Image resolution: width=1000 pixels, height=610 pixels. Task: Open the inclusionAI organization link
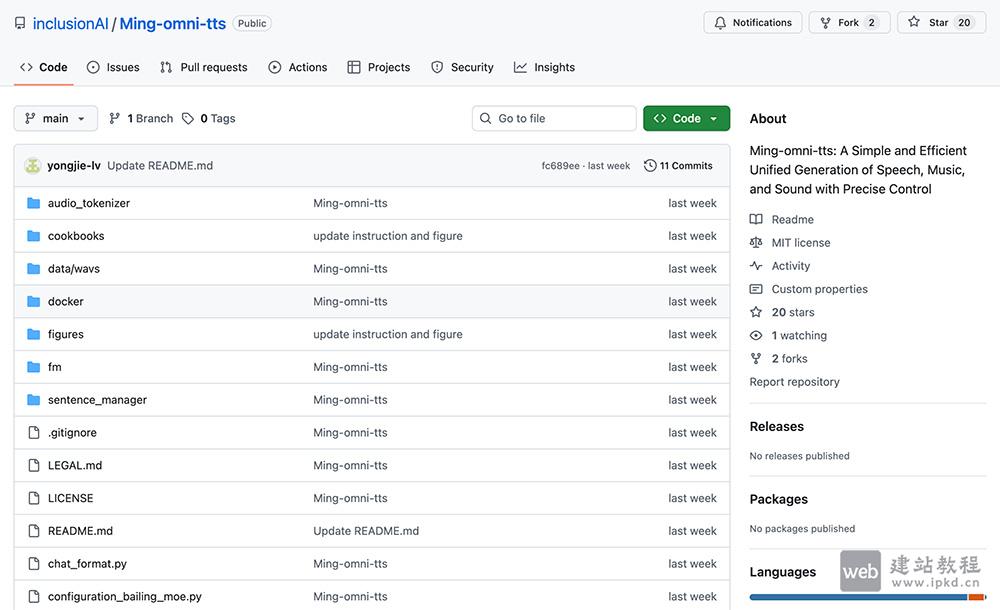[70, 24]
